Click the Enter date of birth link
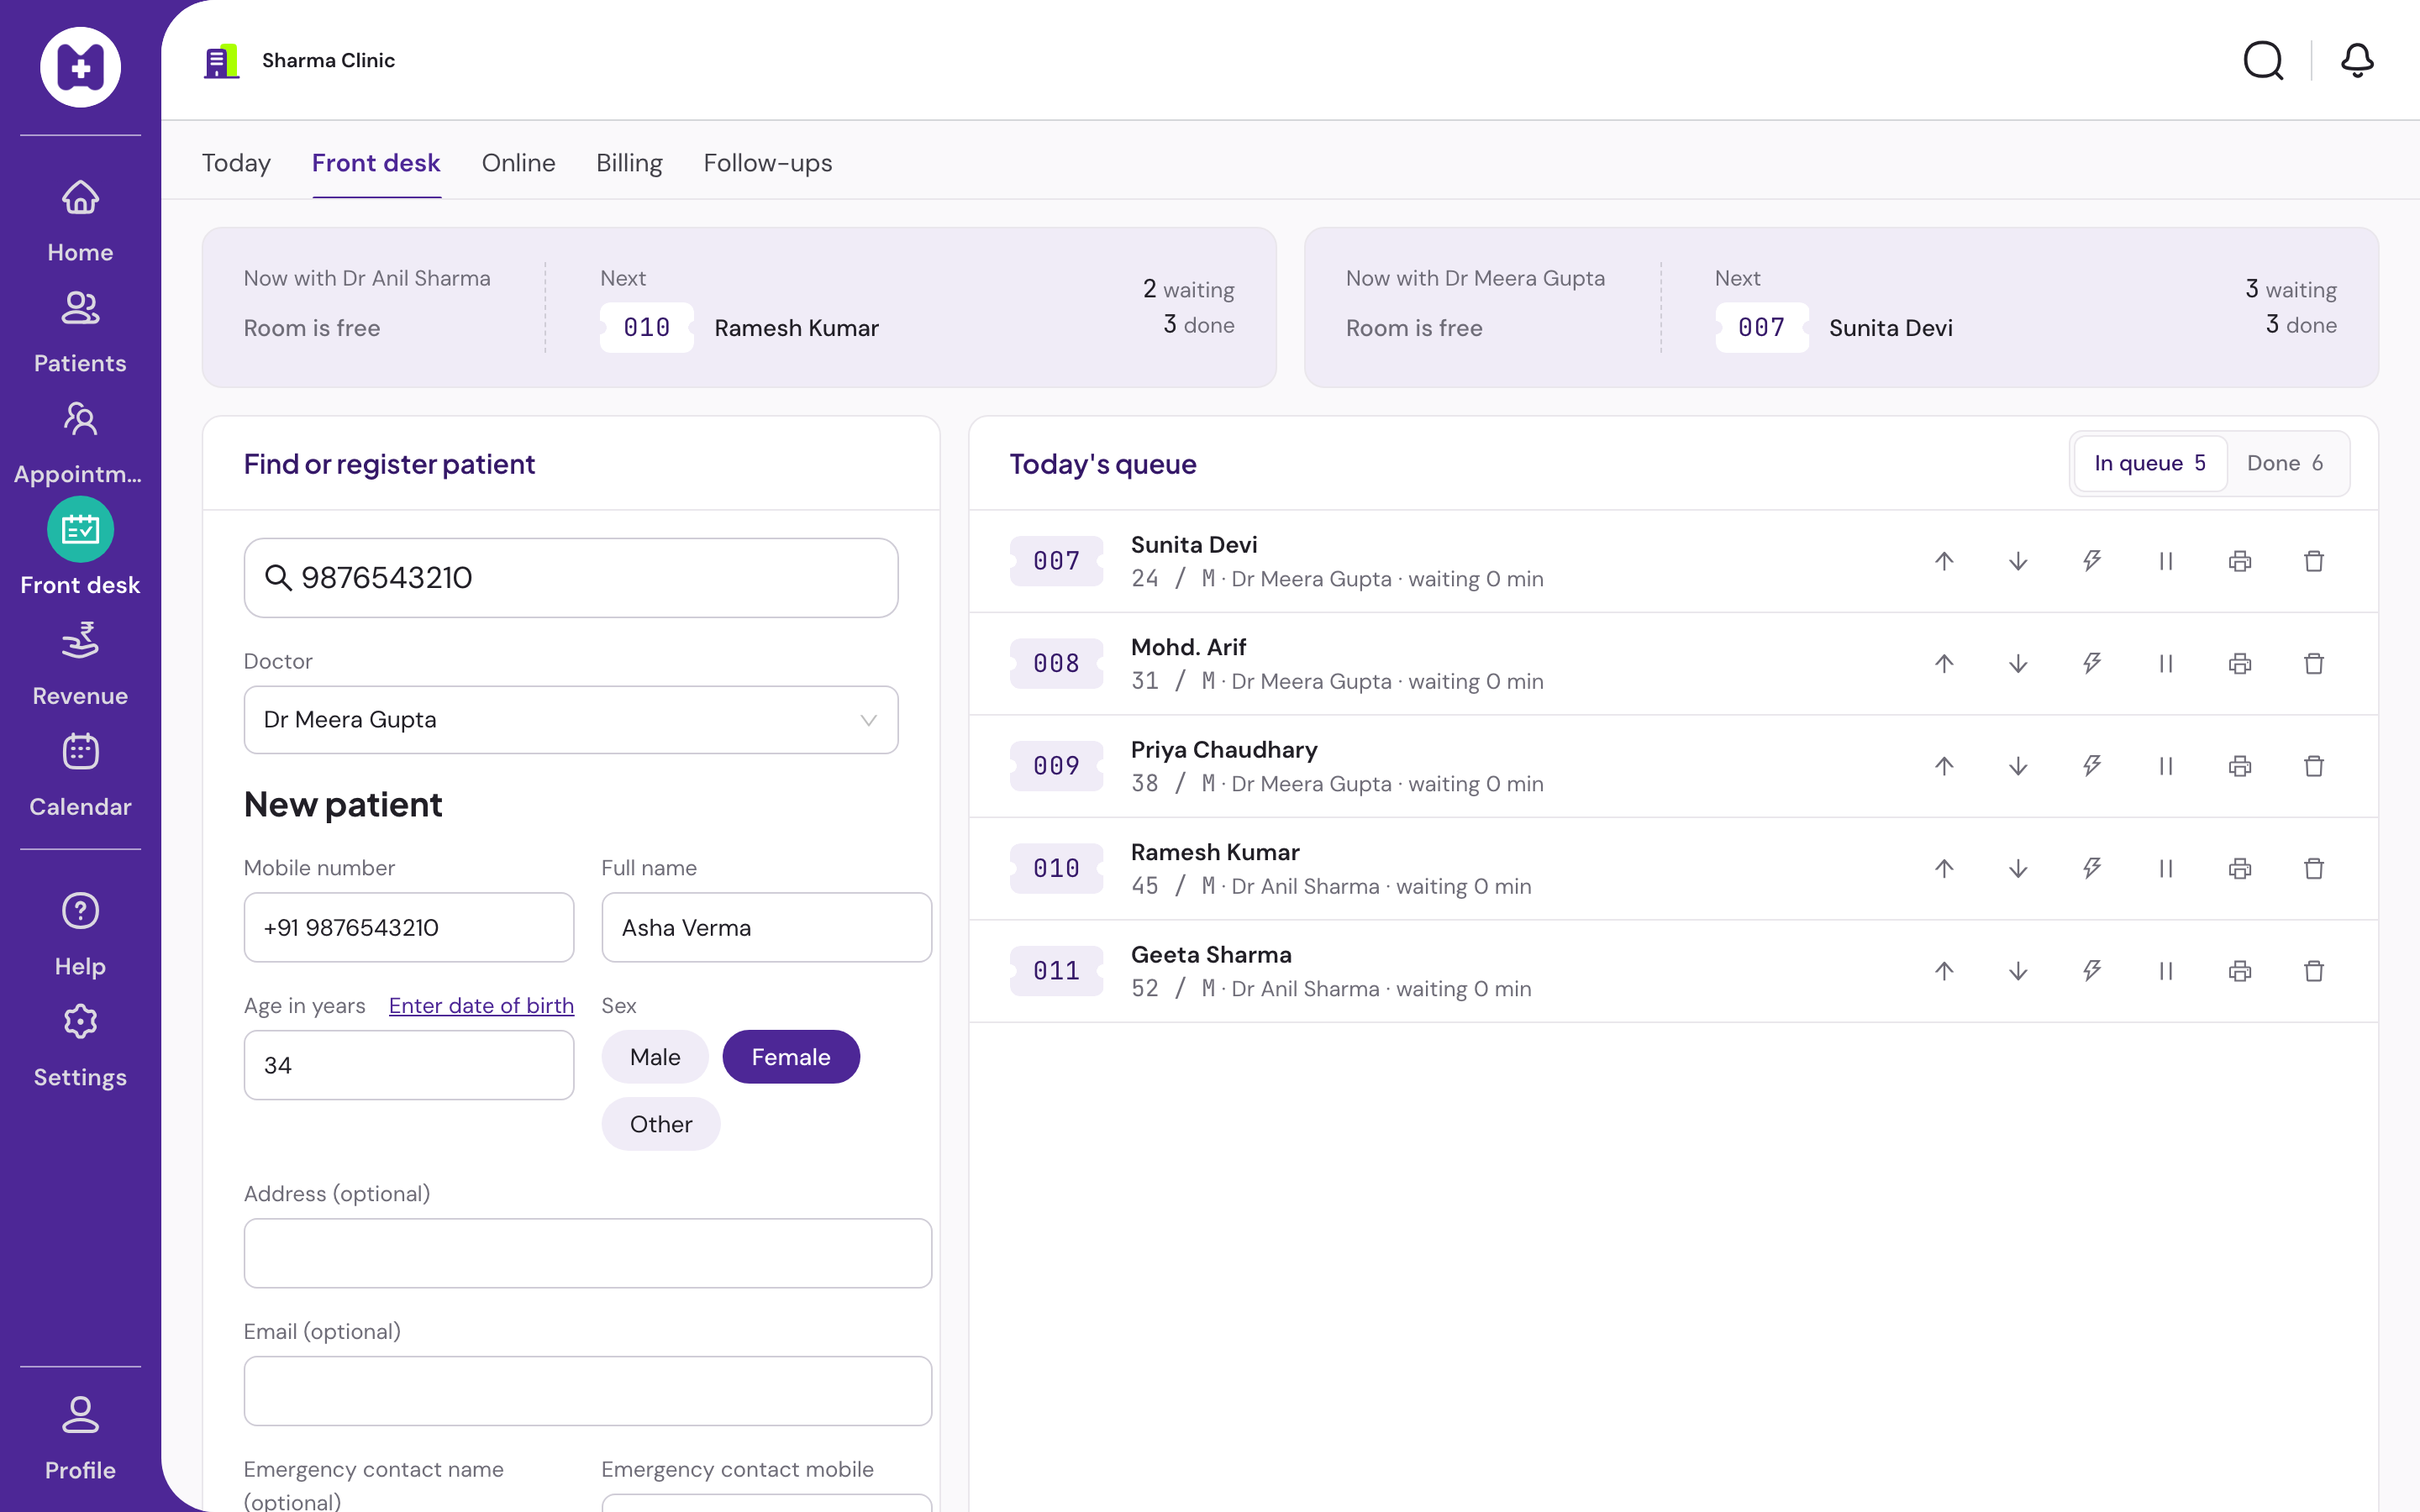 click(481, 1006)
